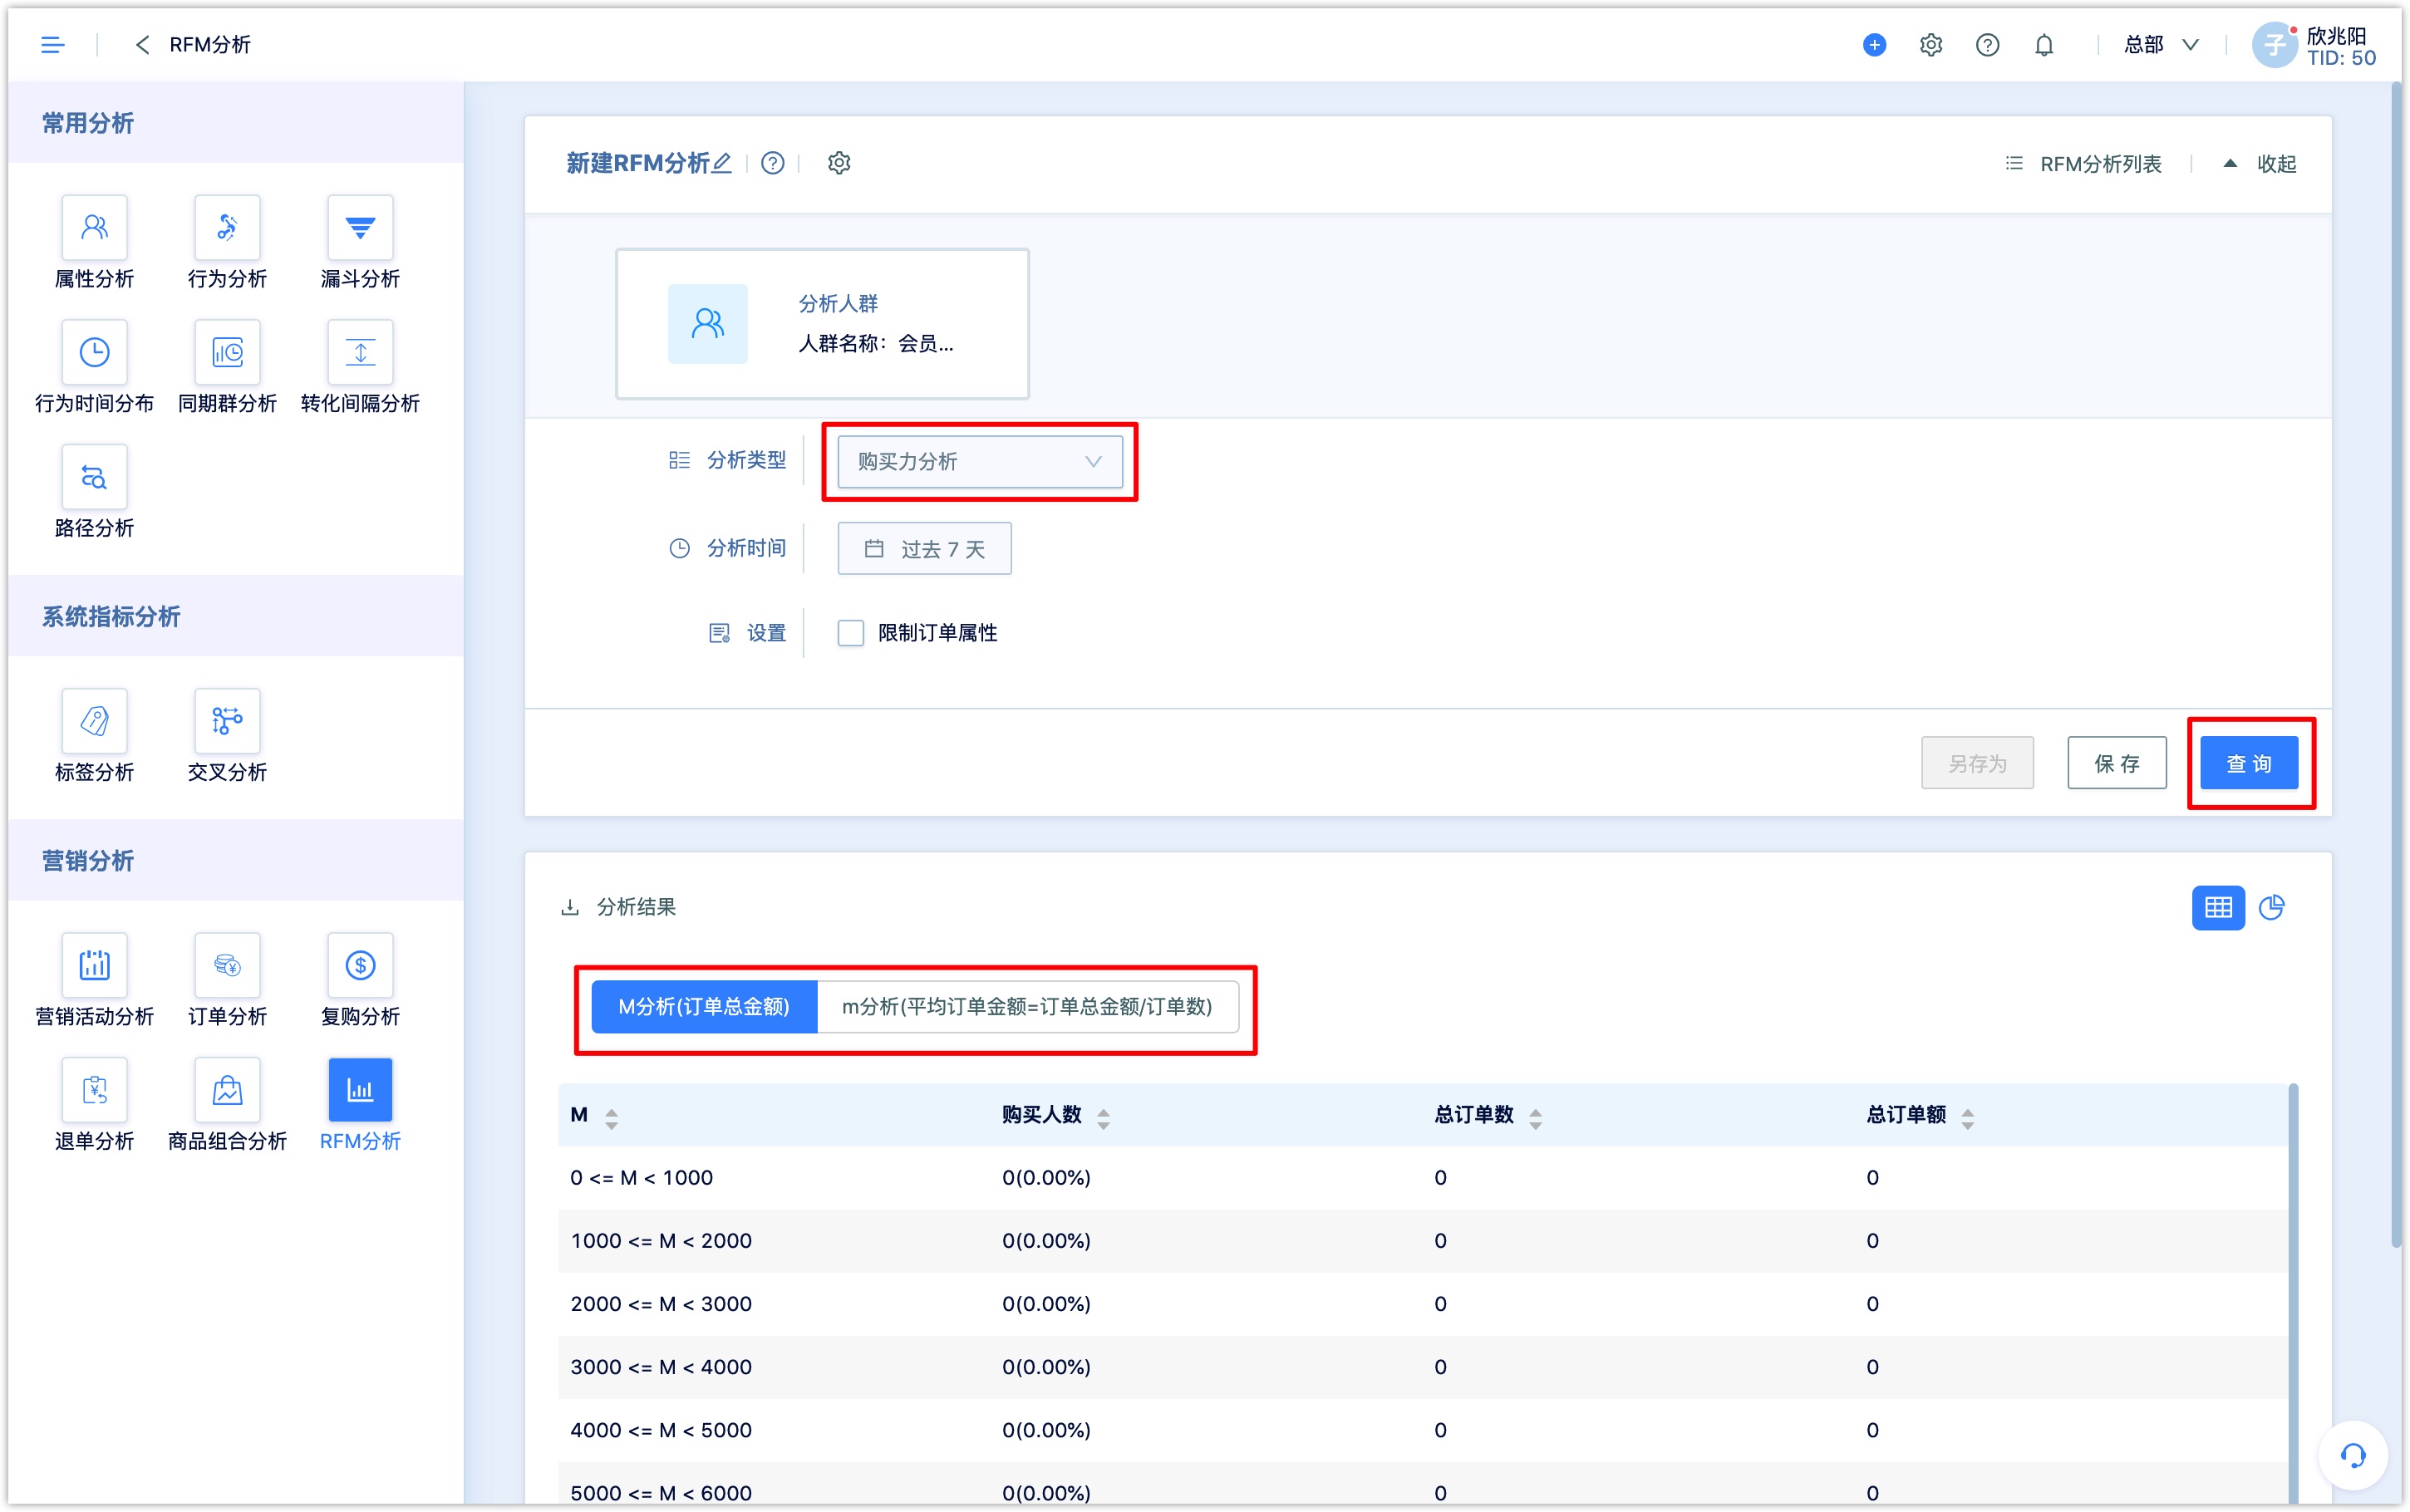The height and width of the screenshot is (1512, 2410).
Task: Open the 商品组合分析 icon
Action: [227, 1090]
